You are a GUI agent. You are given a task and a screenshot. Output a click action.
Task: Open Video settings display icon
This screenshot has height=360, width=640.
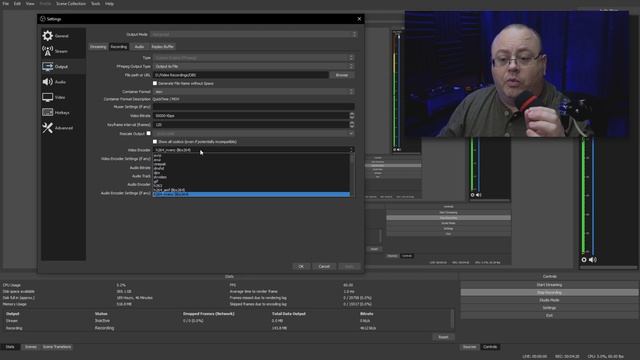tap(47, 97)
